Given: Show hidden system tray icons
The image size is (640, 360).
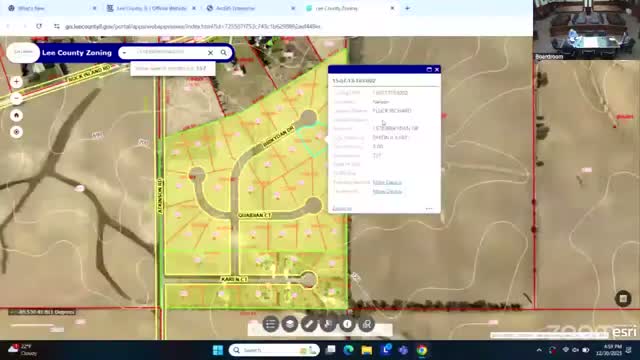Looking at the screenshot, I should (539, 350).
